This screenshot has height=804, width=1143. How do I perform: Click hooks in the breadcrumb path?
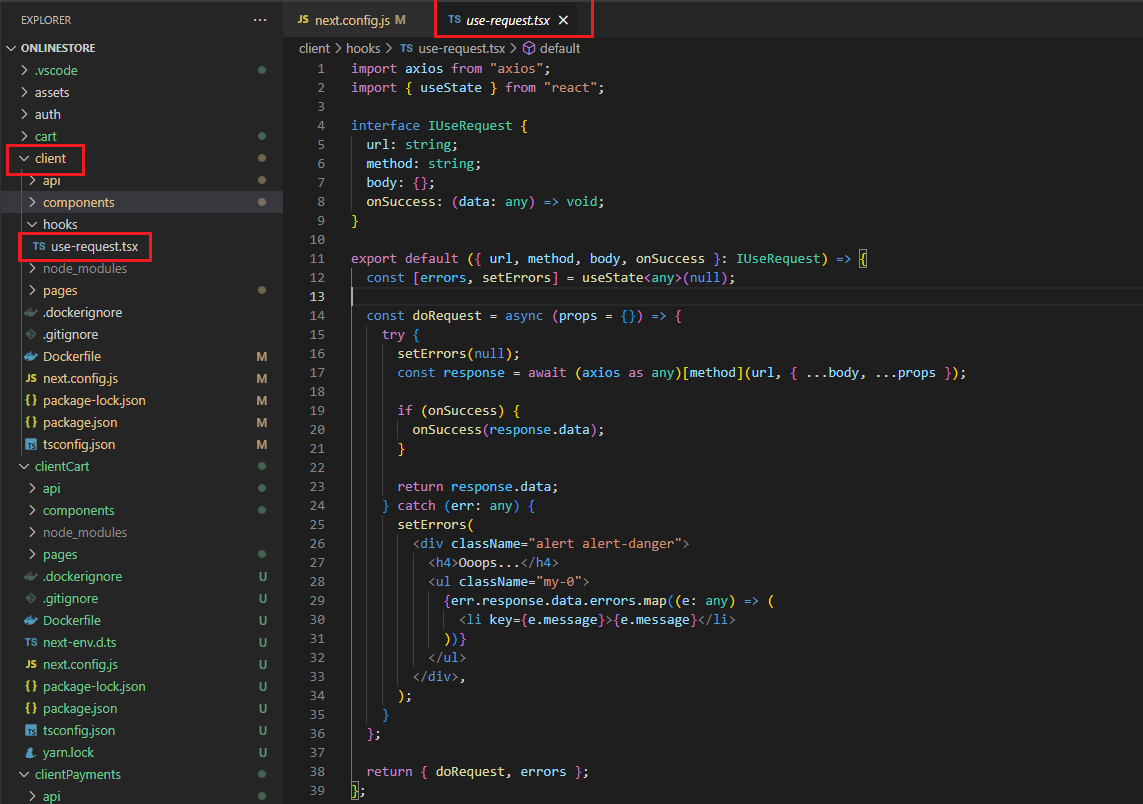pos(363,48)
